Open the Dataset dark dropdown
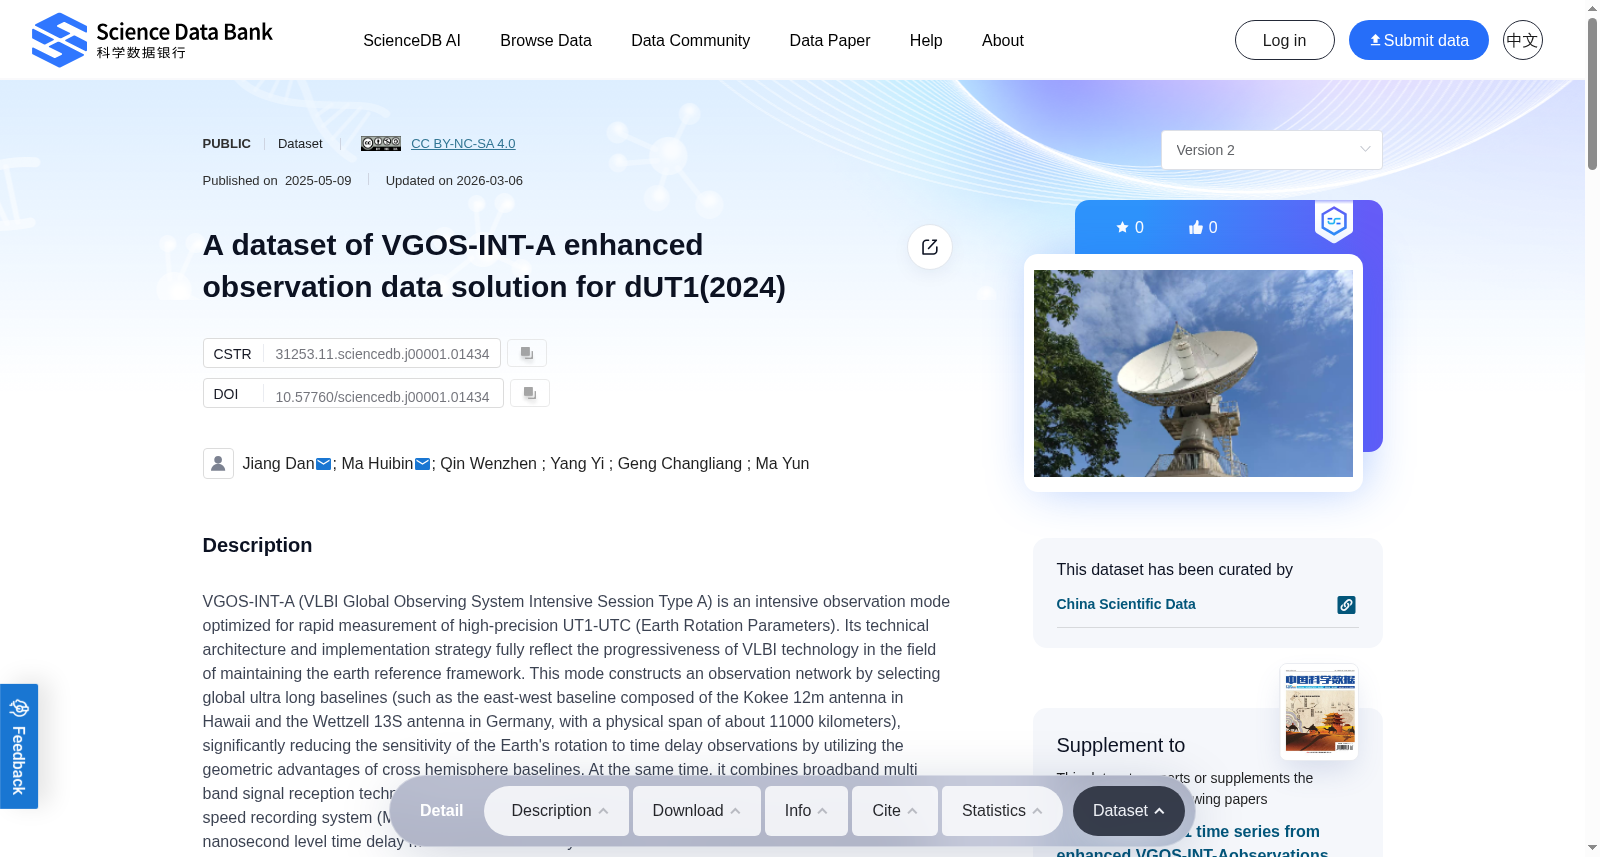 [1128, 811]
